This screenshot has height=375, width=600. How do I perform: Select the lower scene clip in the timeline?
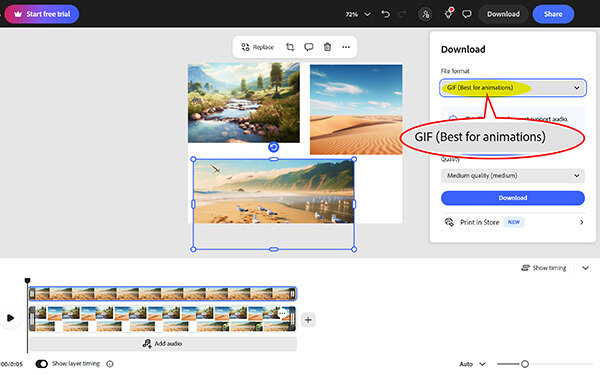point(162,319)
